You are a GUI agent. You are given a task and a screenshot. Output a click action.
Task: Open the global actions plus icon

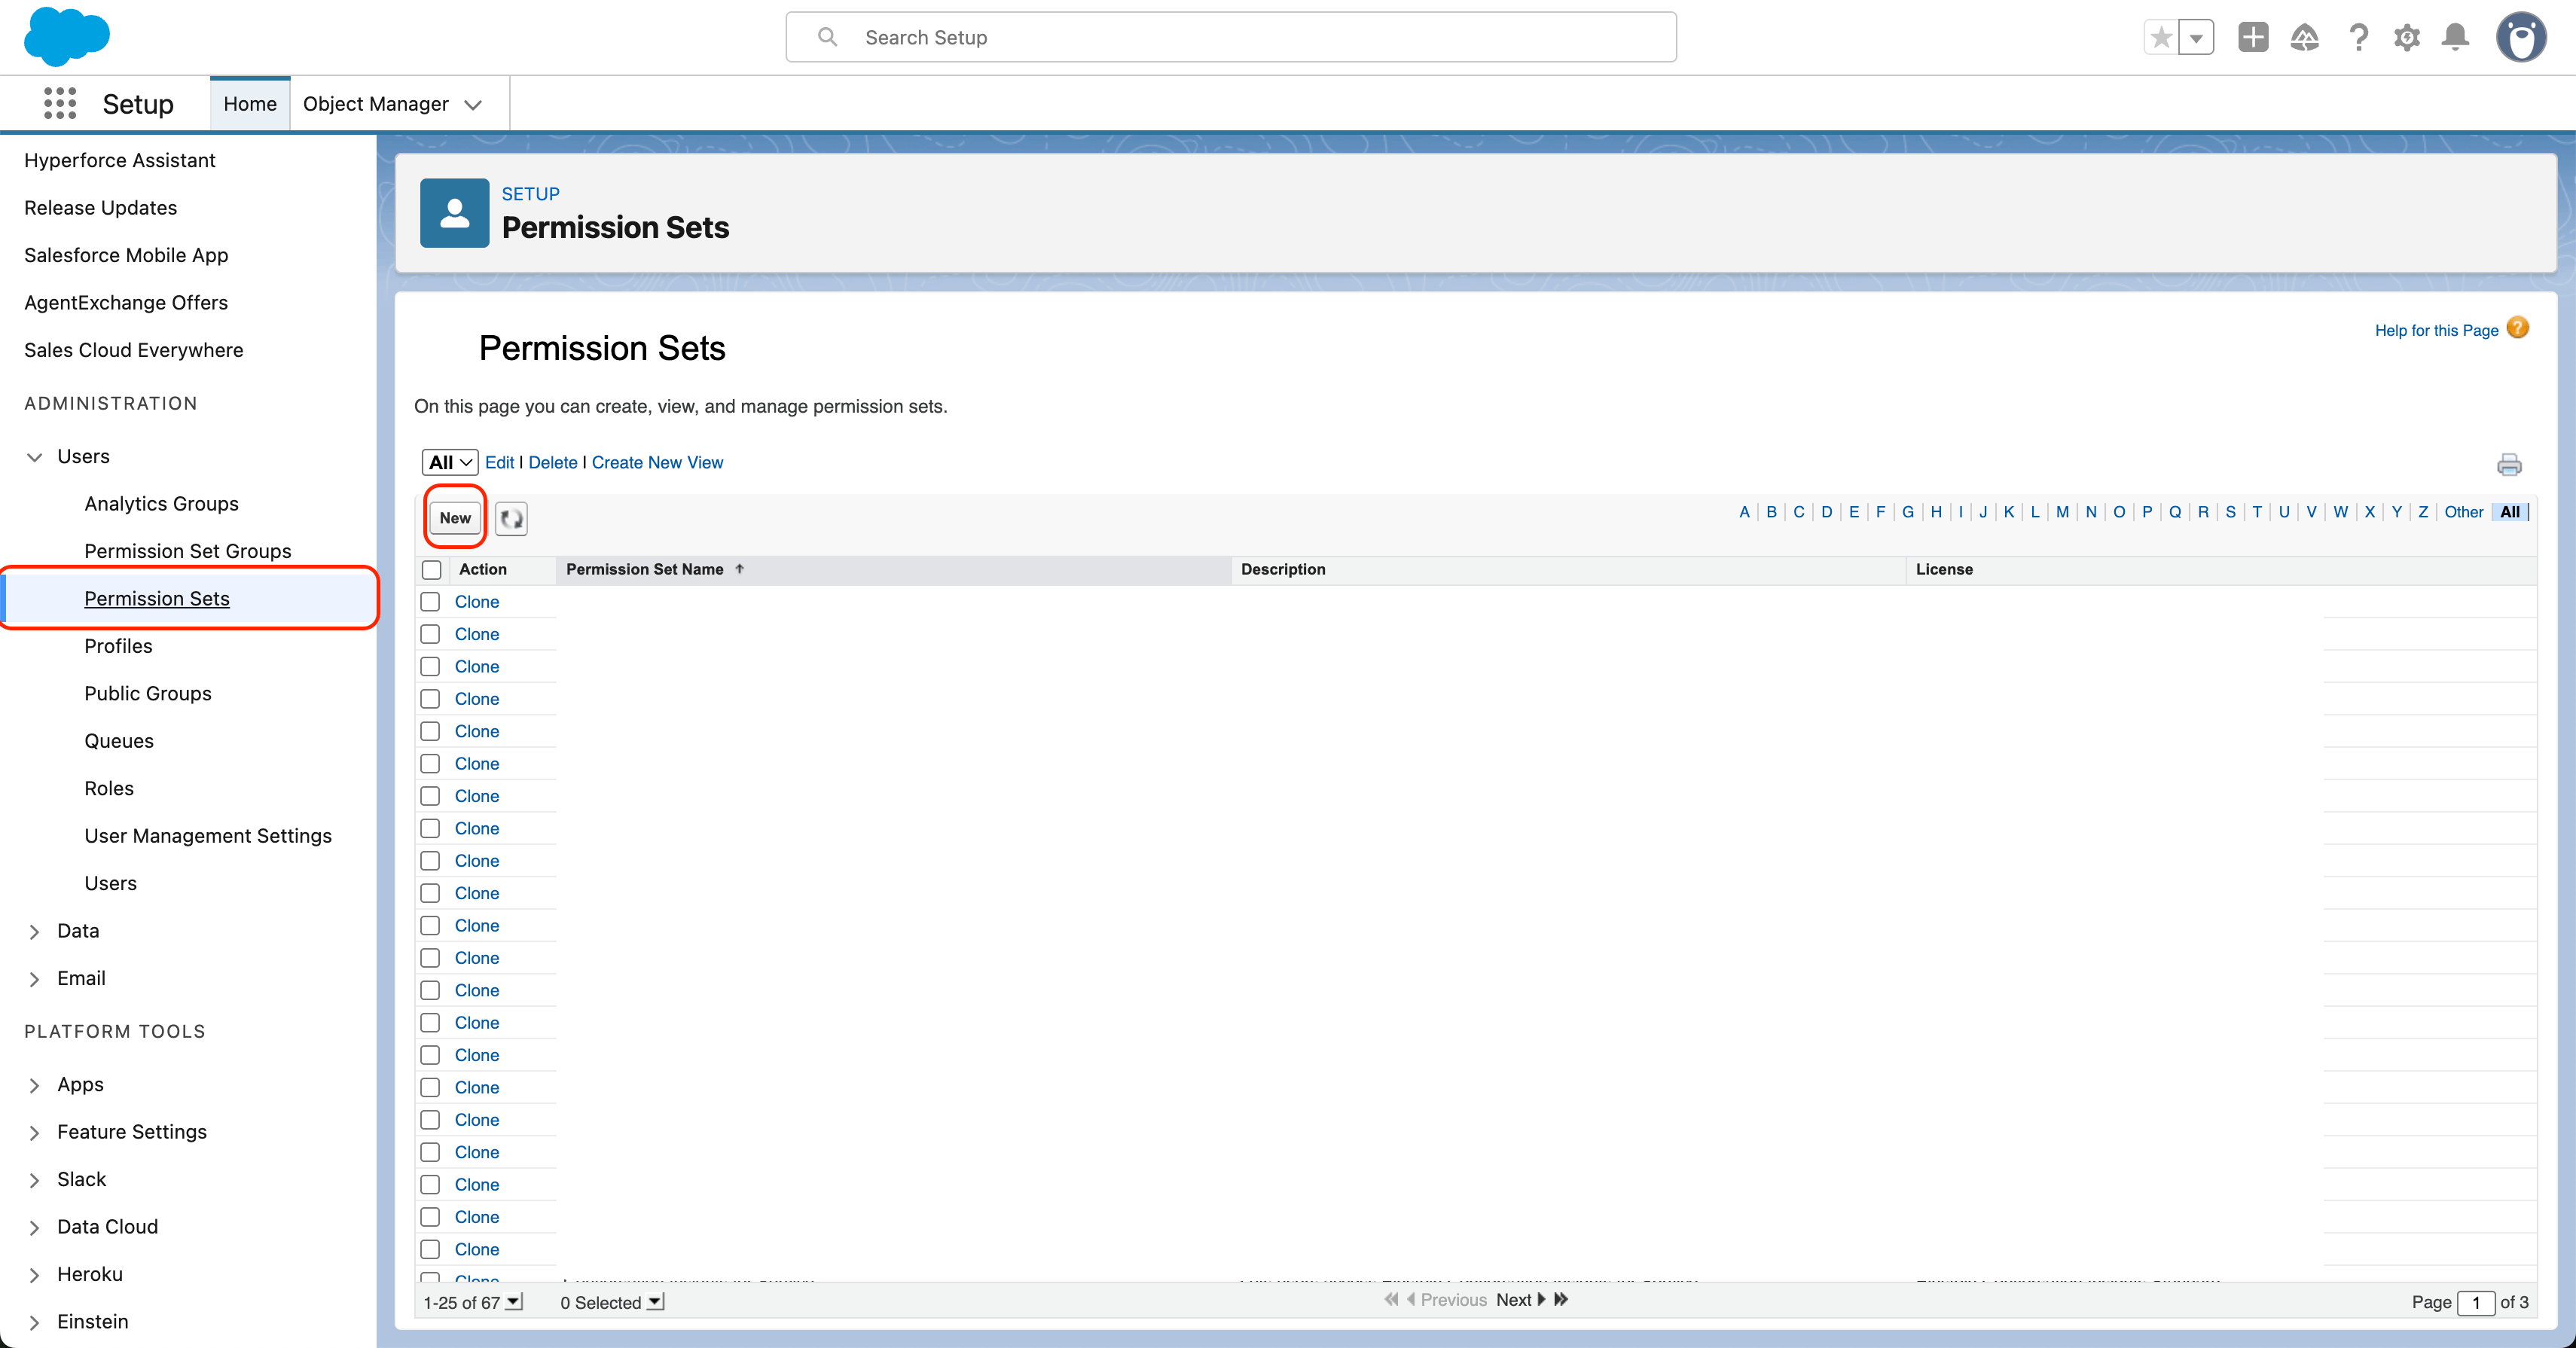[x=2253, y=38]
